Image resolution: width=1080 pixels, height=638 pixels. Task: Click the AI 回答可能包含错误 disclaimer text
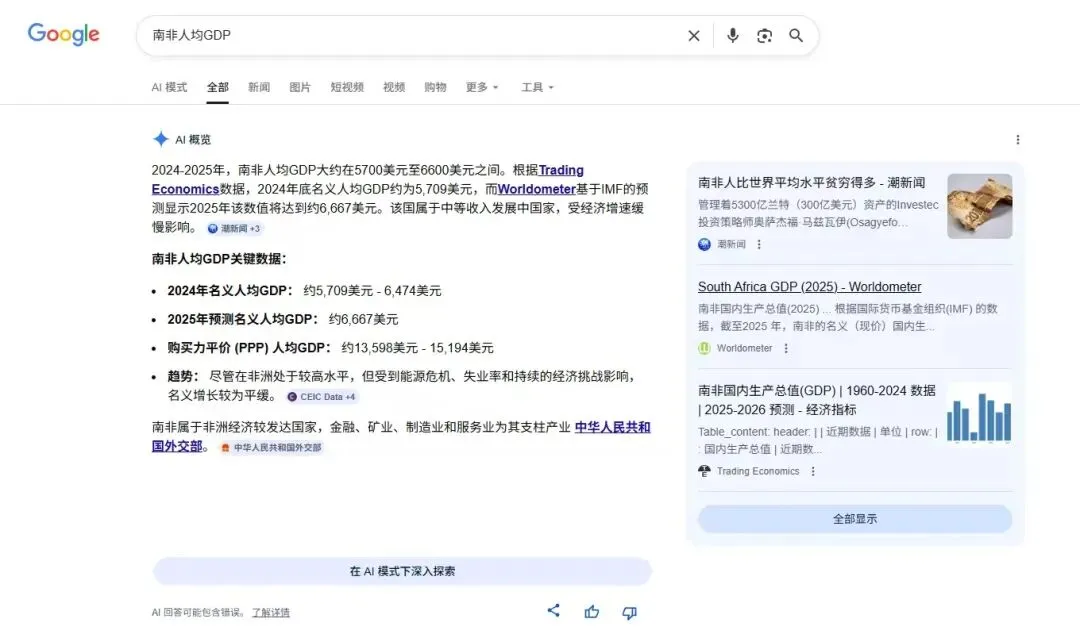198,613
